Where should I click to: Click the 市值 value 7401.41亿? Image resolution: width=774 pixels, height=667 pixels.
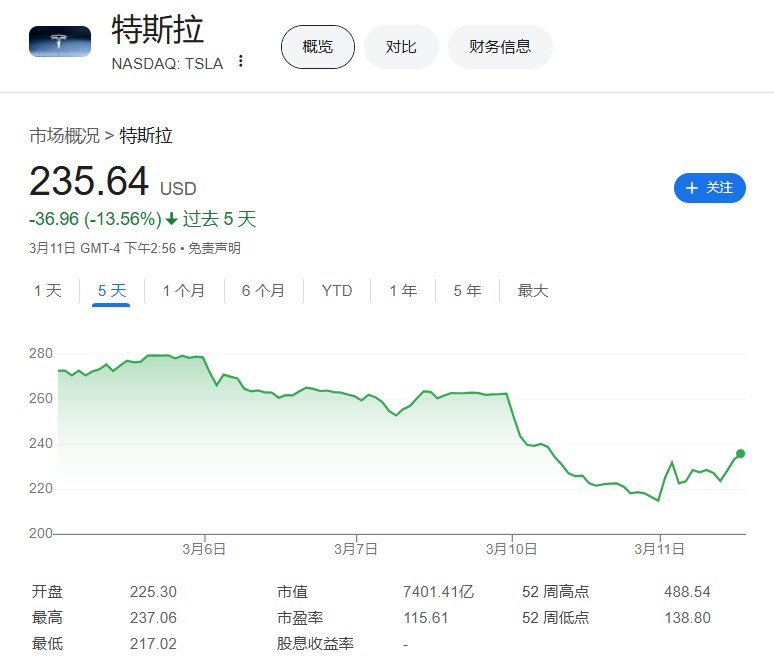[438, 591]
